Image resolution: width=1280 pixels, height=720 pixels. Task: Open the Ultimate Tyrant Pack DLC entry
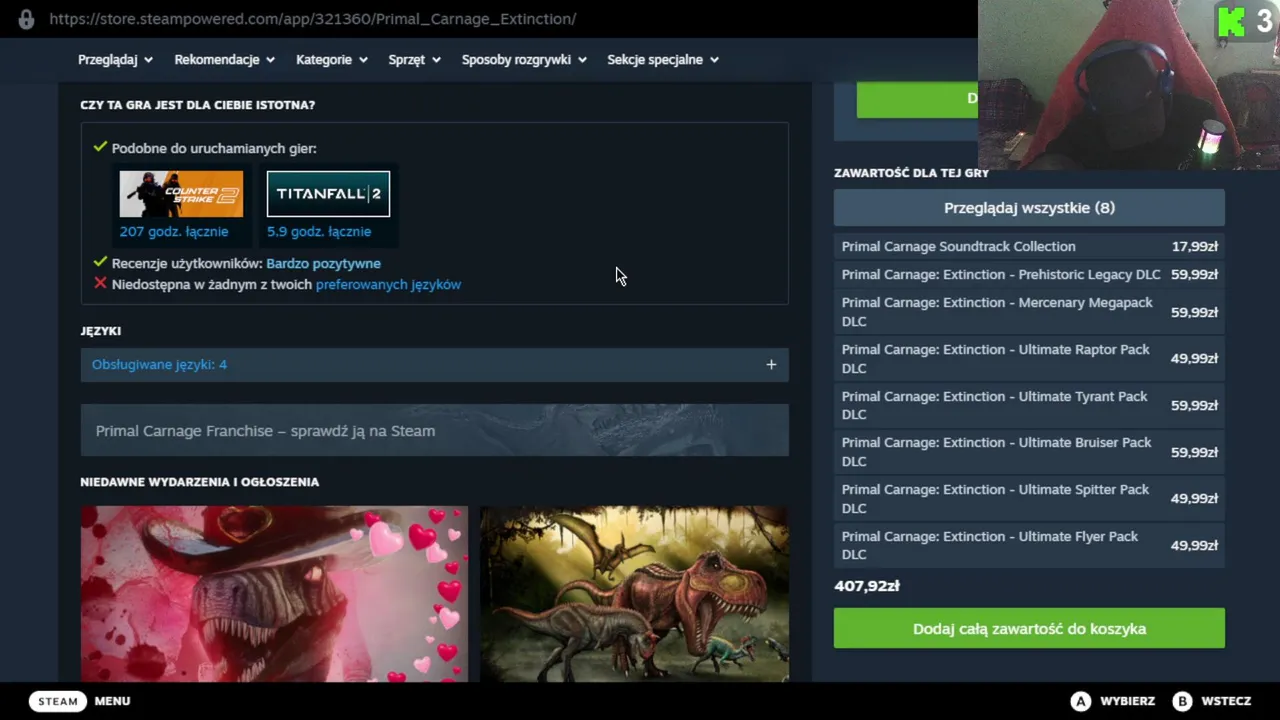[1029, 405]
